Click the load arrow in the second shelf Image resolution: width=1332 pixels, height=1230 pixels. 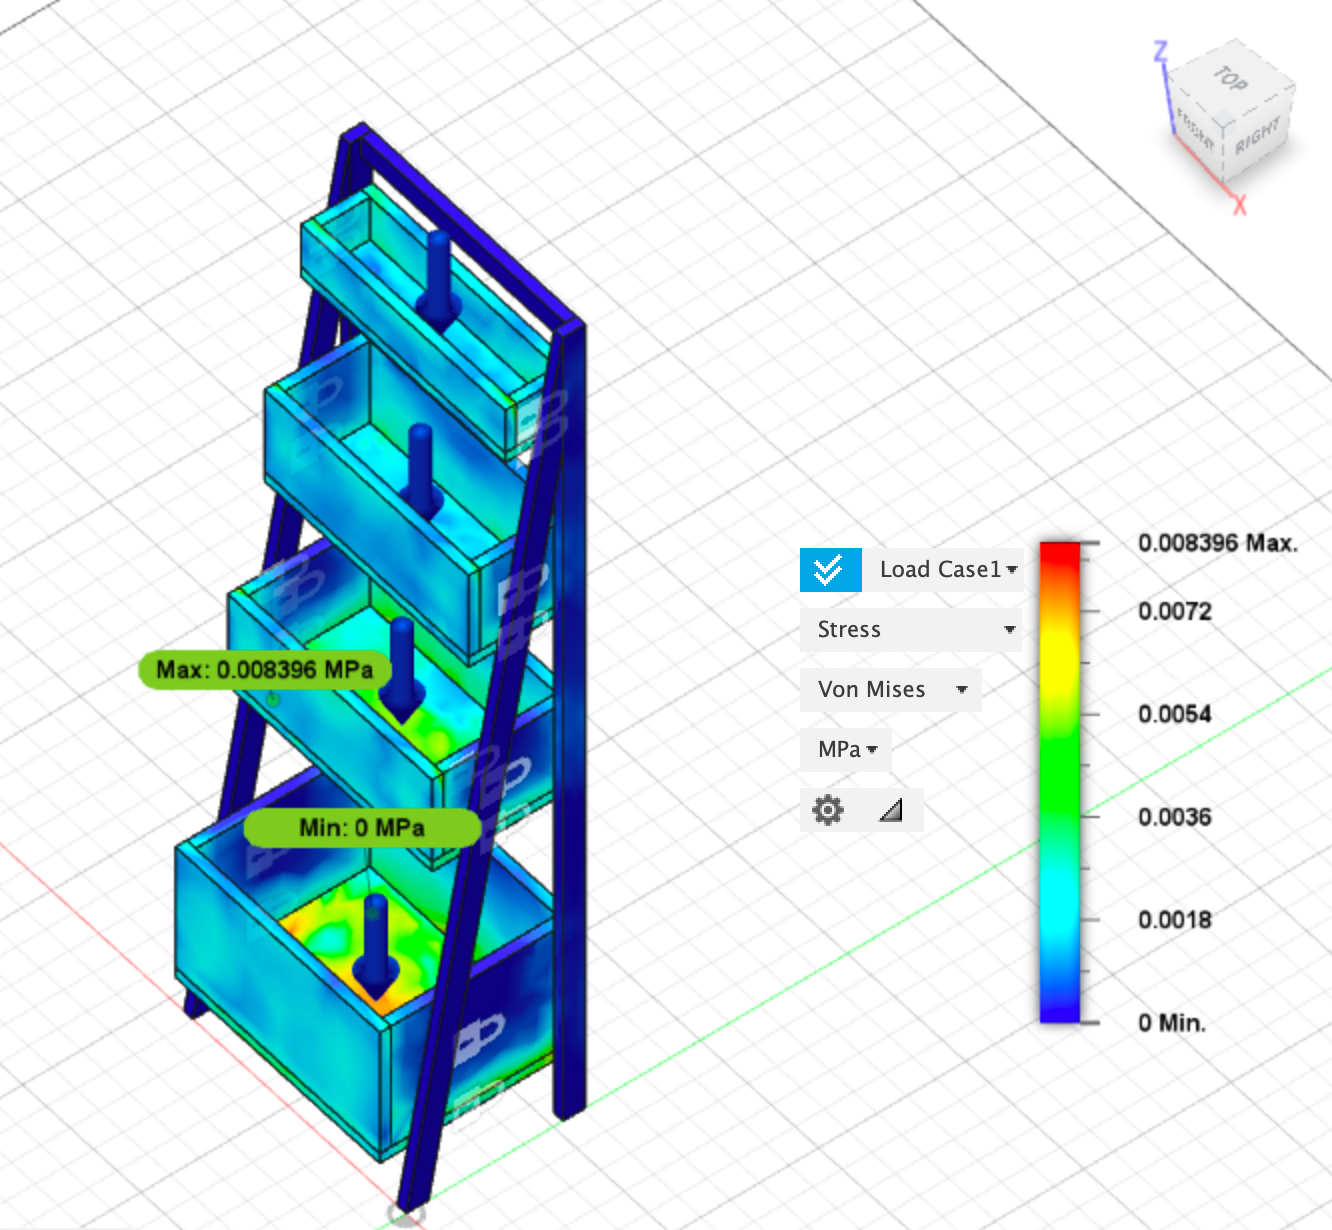[x=422, y=471]
